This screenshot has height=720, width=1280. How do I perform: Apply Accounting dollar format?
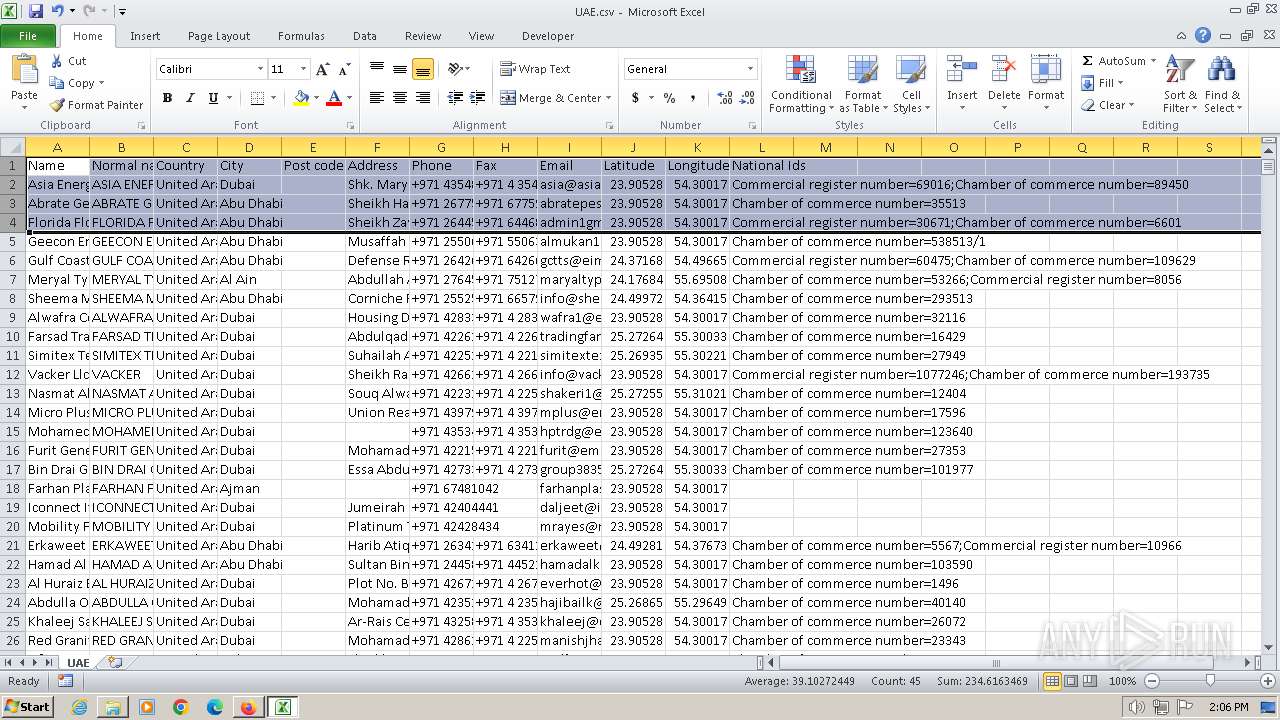click(635, 98)
